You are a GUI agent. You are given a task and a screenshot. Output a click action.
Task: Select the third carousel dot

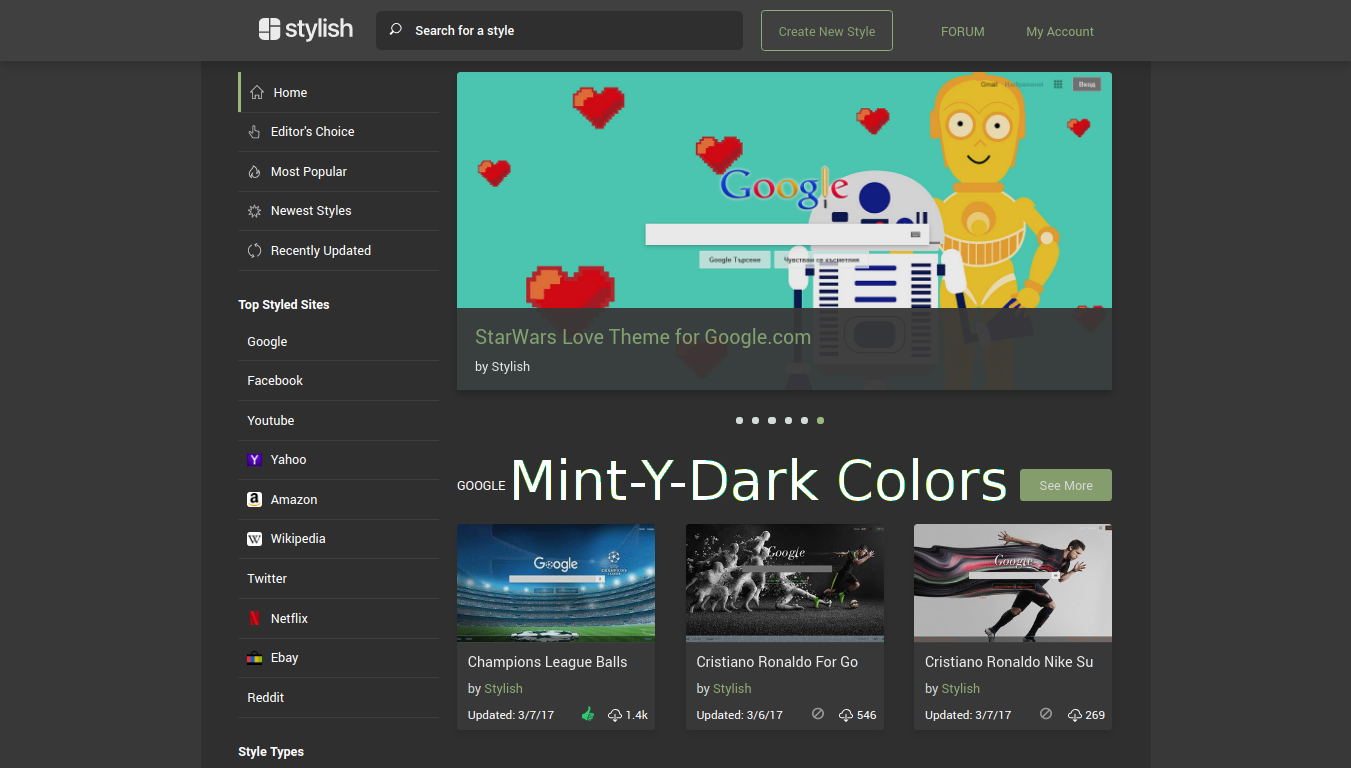pos(772,421)
